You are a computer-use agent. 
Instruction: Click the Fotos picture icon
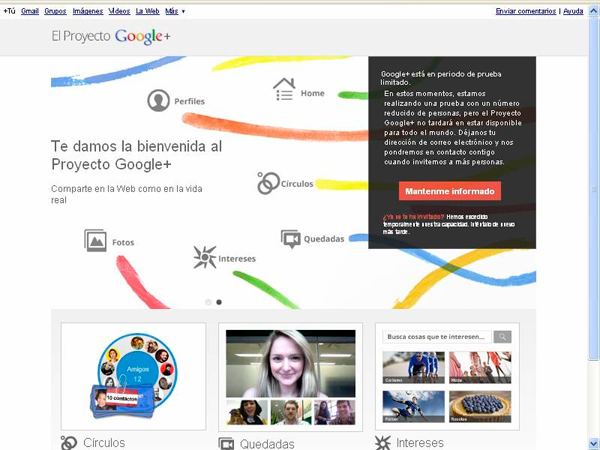click(x=95, y=240)
